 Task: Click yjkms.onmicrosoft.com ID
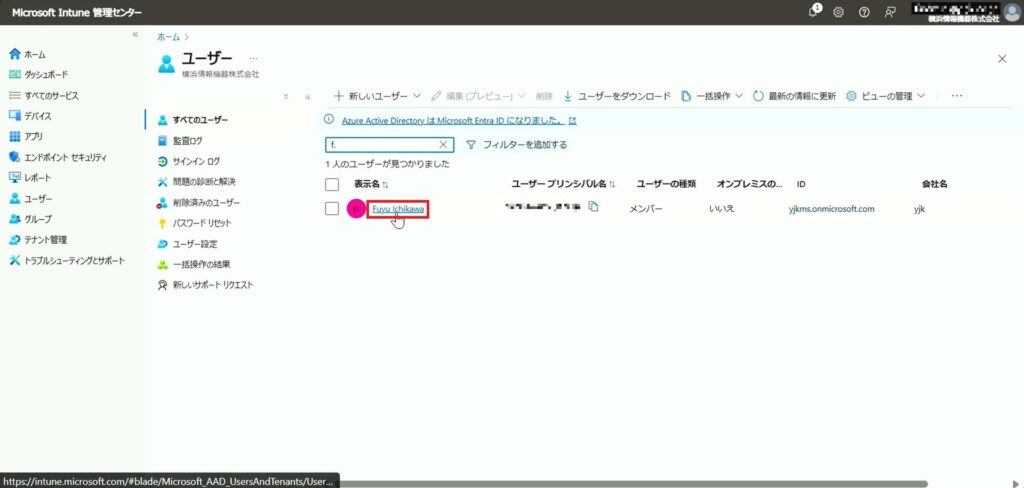tap(831, 209)
